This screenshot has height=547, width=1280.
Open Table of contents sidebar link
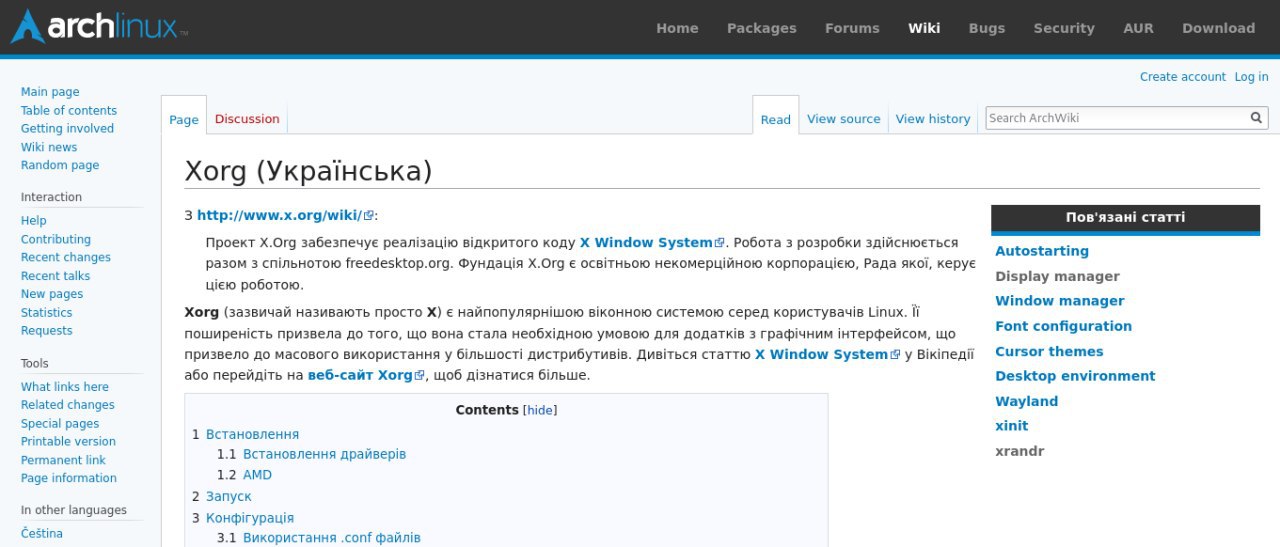tap(69, 111)
